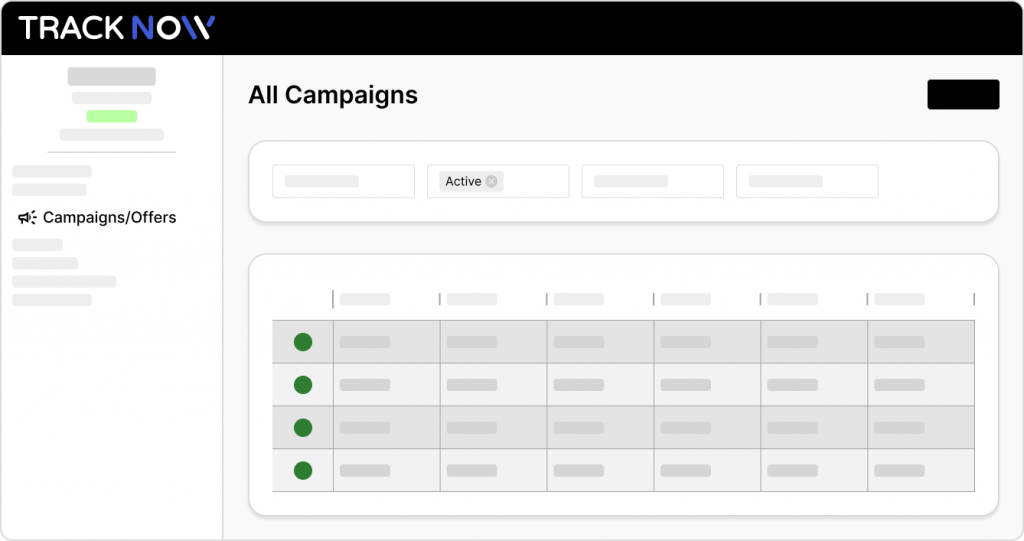Viewport: 1024px width, 541px height.
Task: Select the top placeholder item in sidebar menu
Action: pyautogui.click(x=52, y=171)
